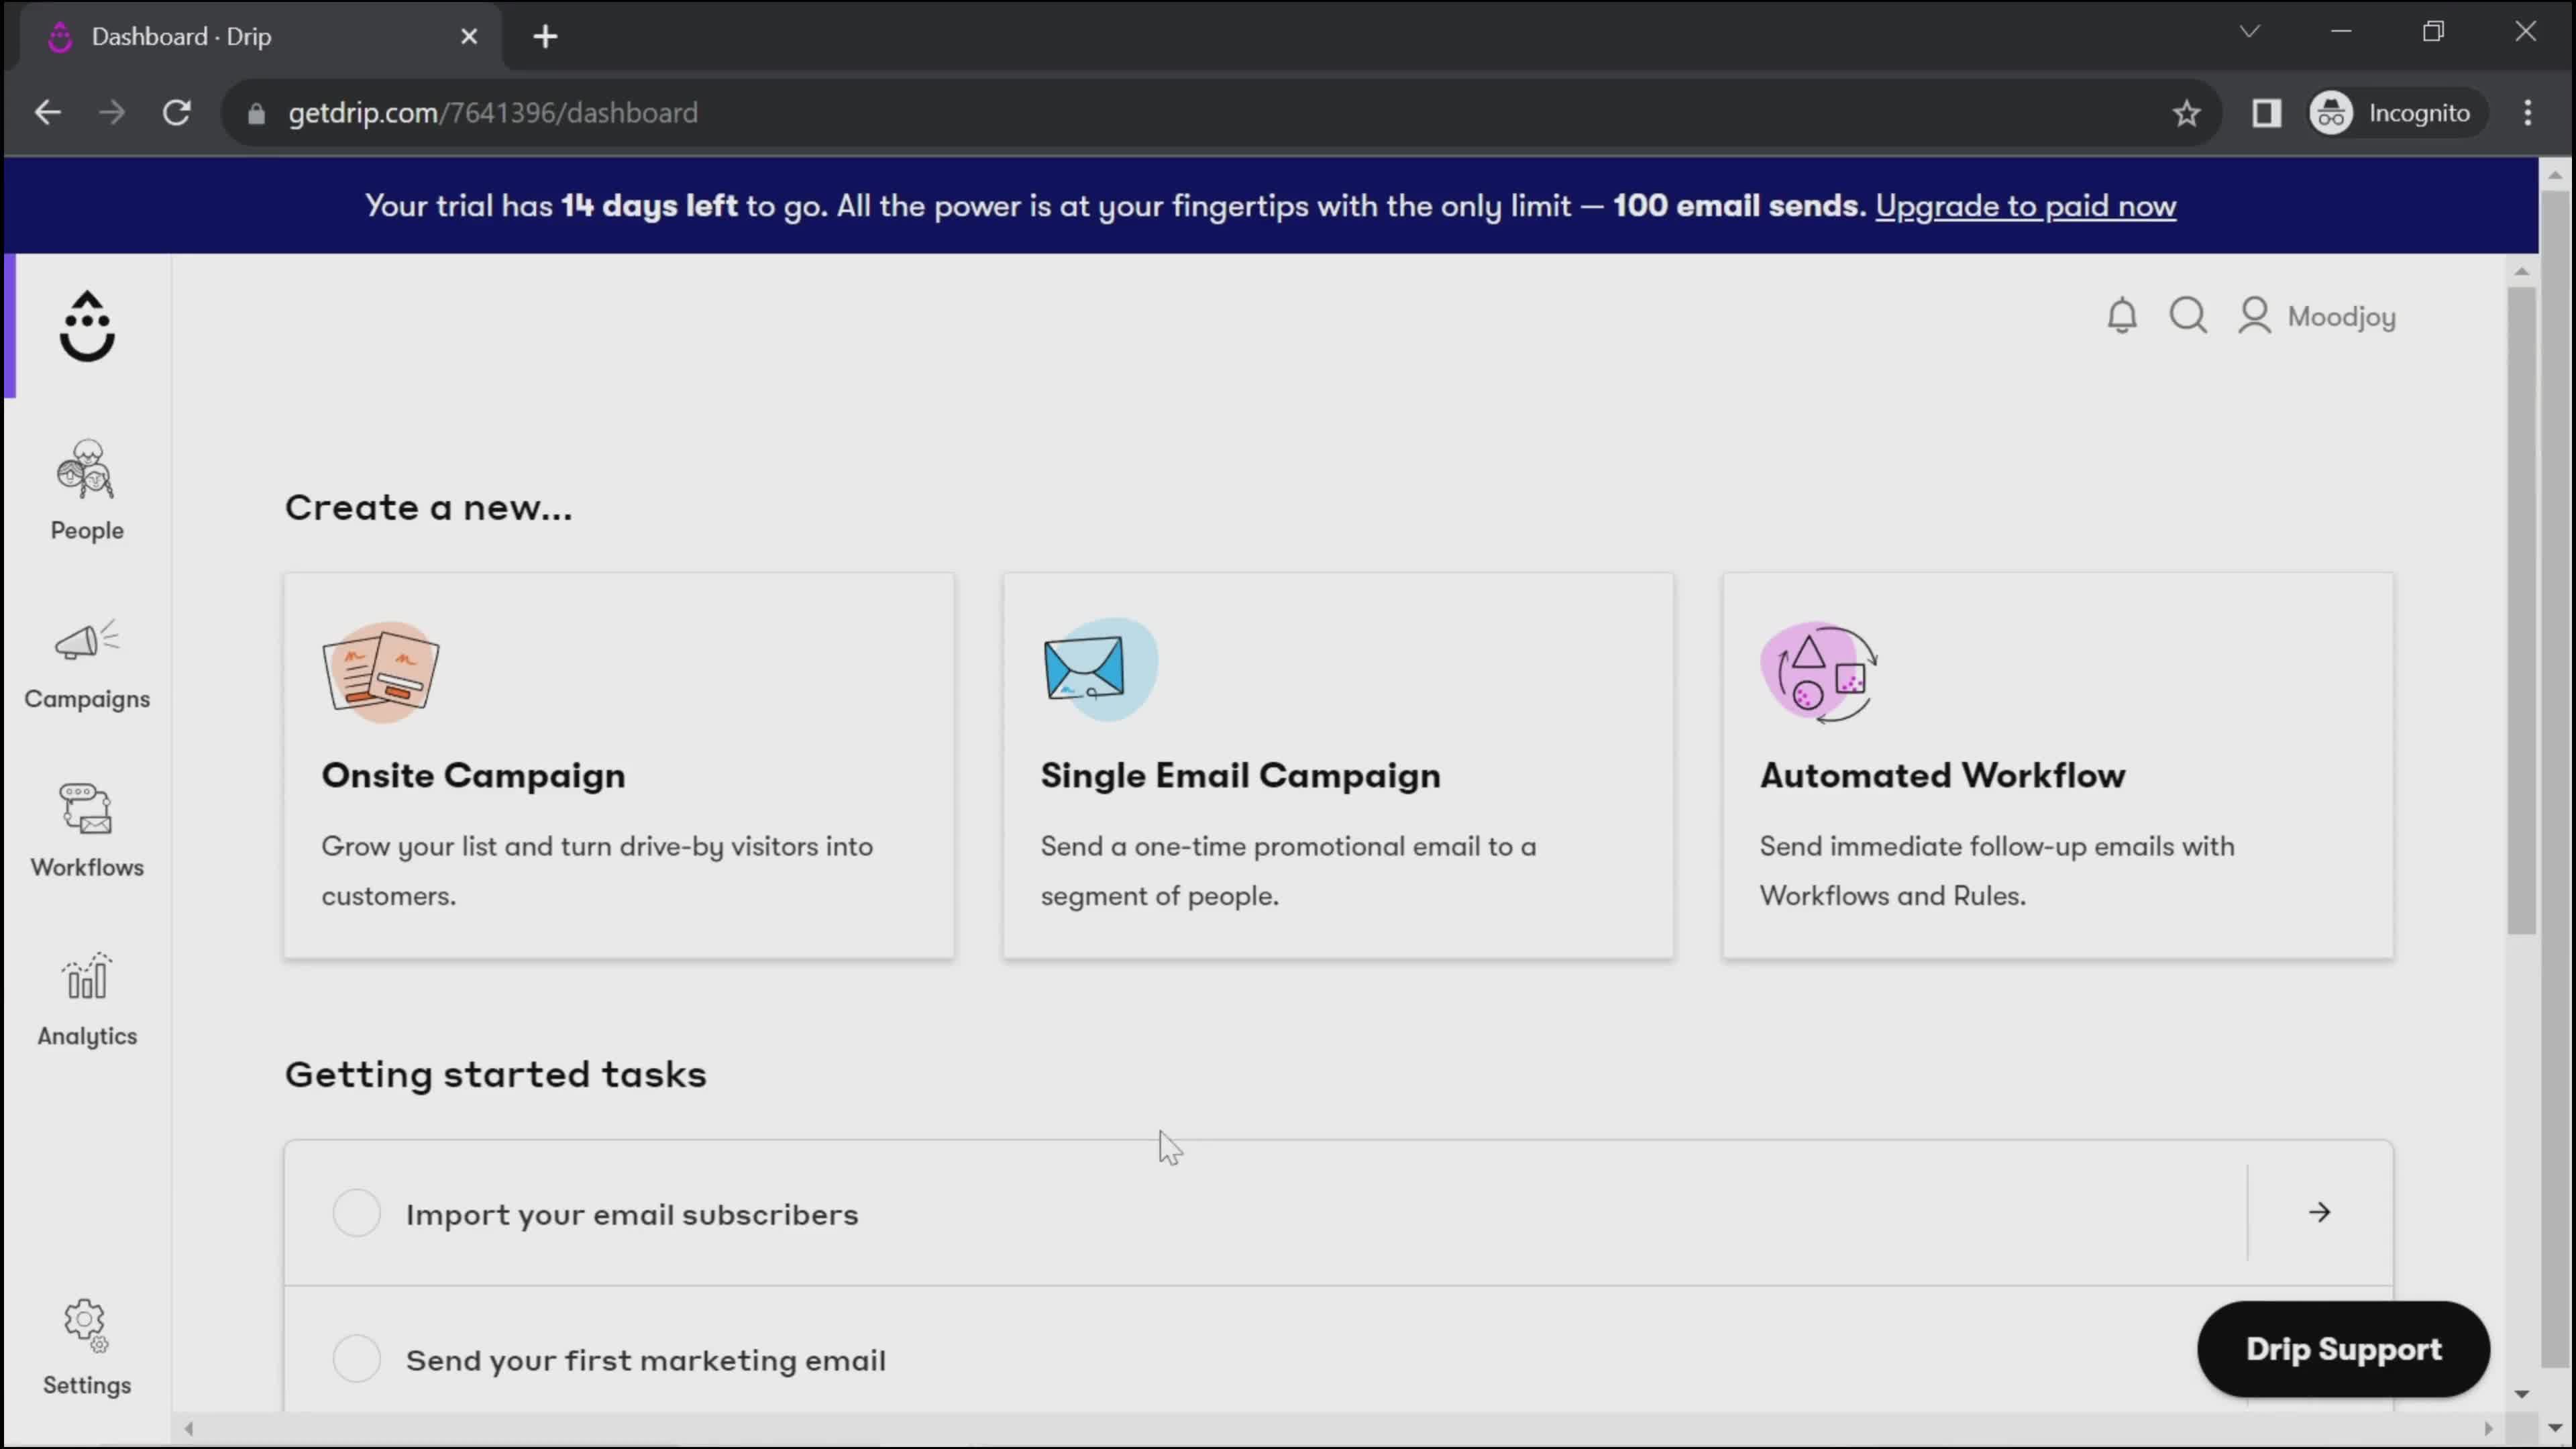Open a new browser tab
The image size is (2576, 1449).
pyautogui.click(x=545, y=37)
